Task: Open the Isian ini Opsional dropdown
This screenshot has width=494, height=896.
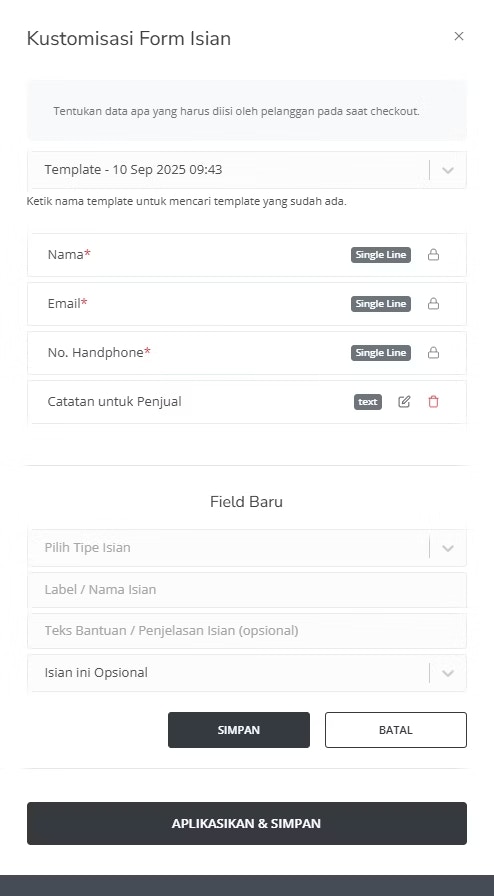Action: (448, 673)
